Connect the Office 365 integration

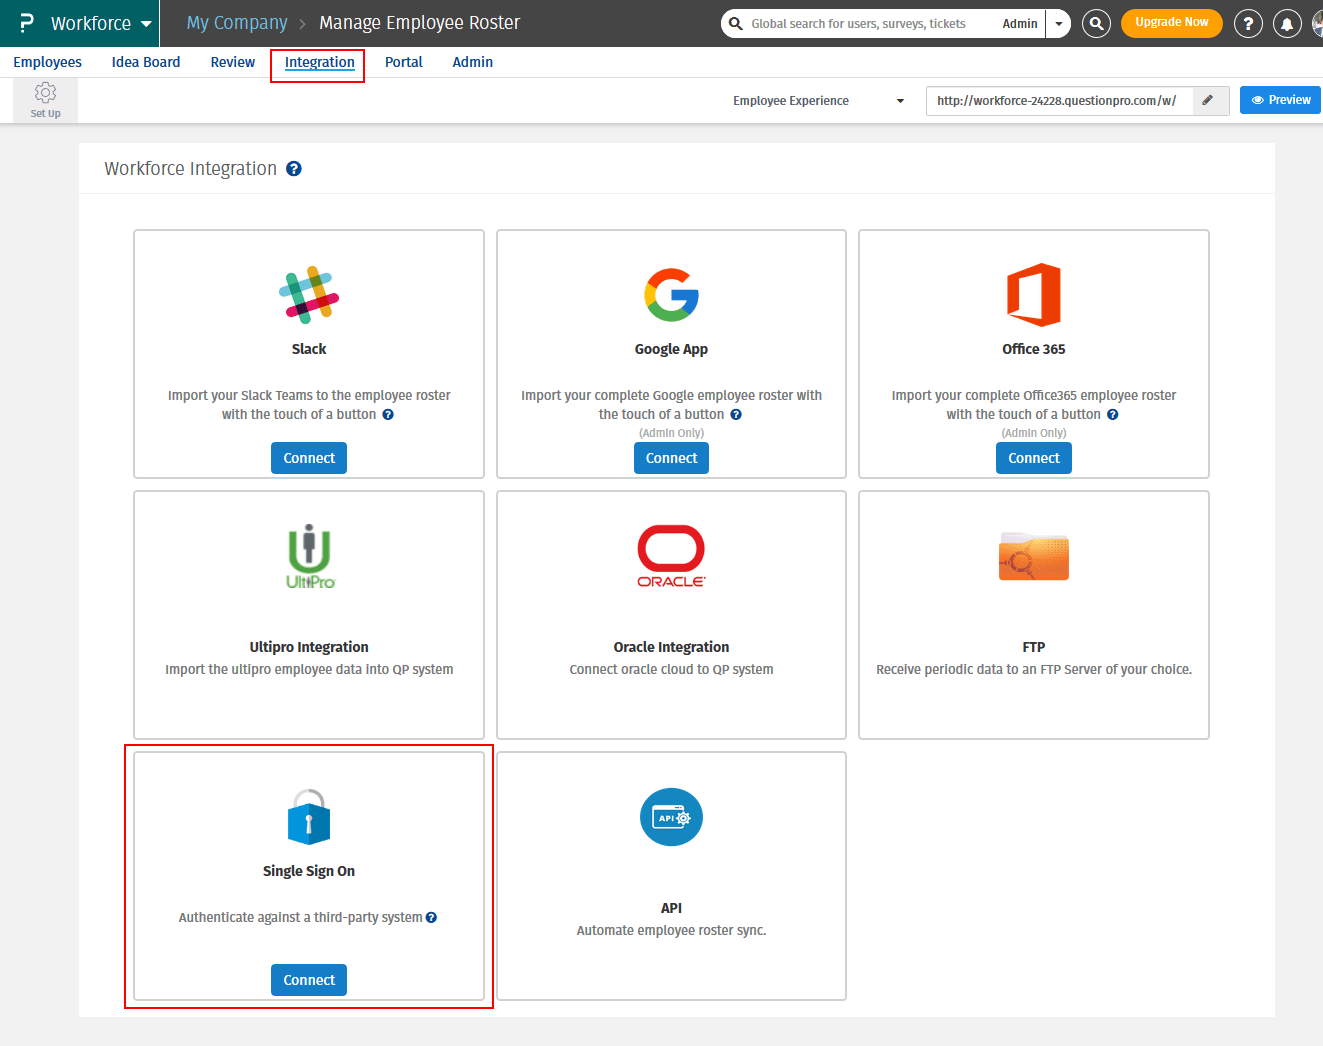click(x=1034, y=458)
